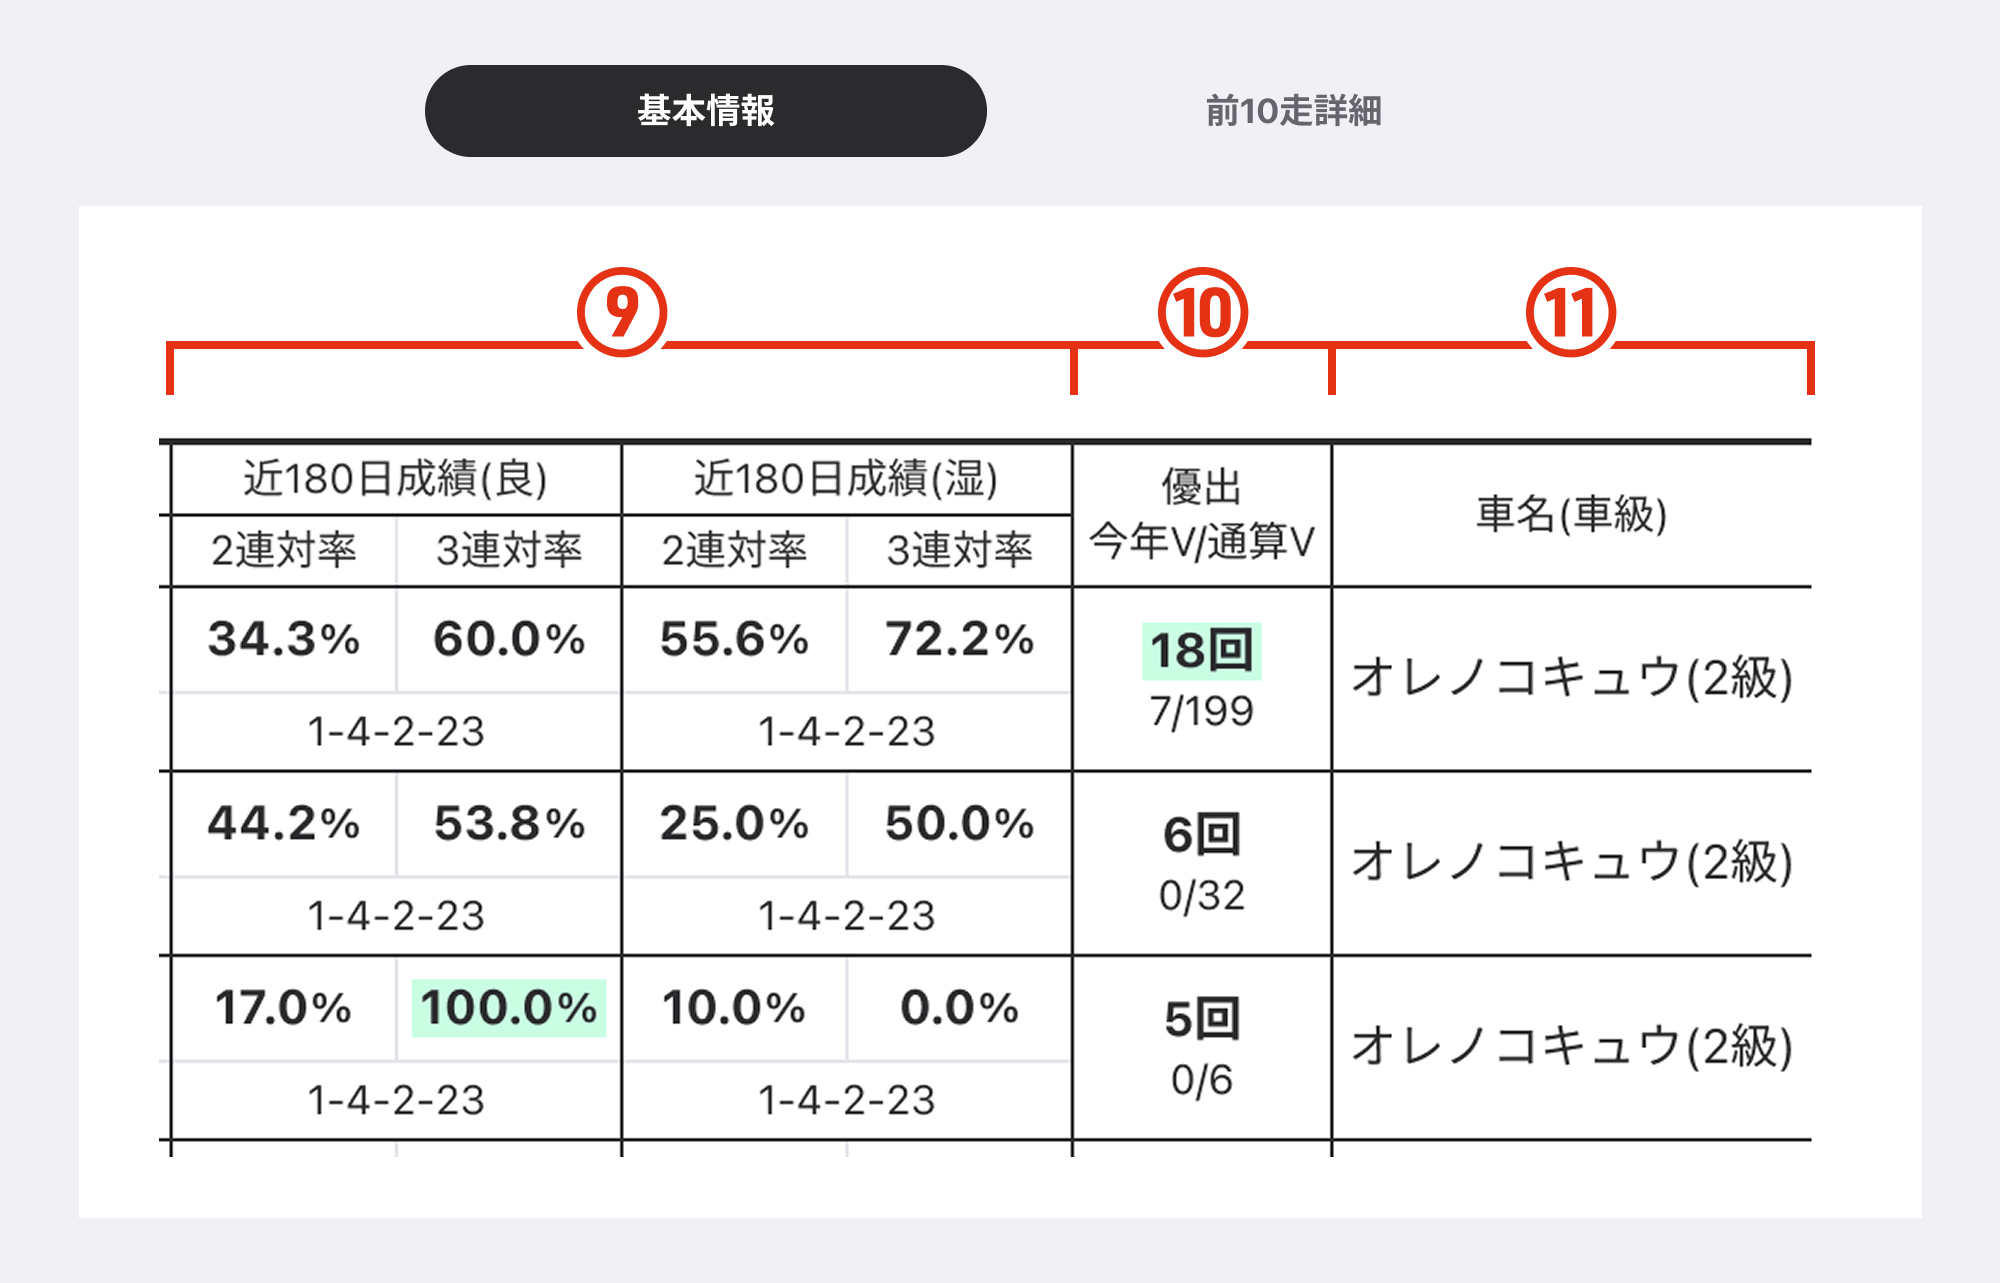The width and height of the screenshot is (2000, 1283).
Task: Click the 5回 cell in third row
Action: pyautogui.click(x=1201, y=1020)
